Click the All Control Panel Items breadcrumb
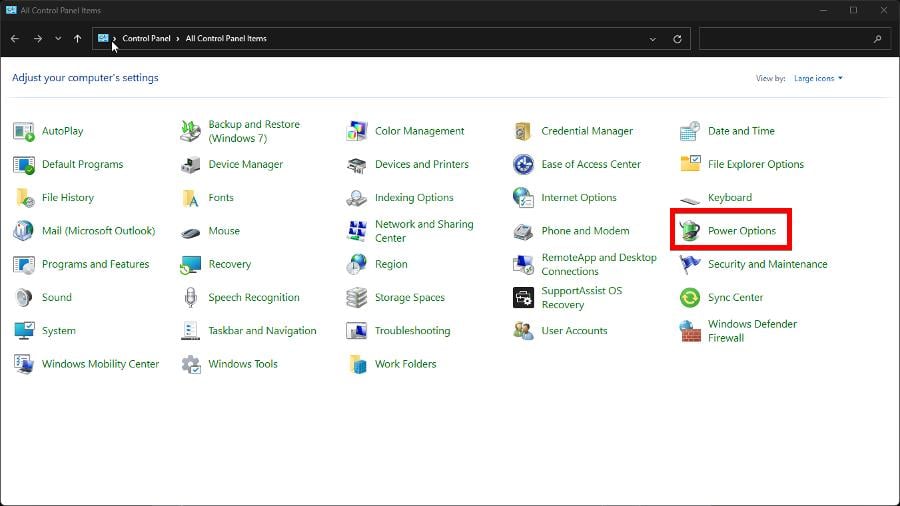This screenshot has height=506, width=900. pyautogui.click(x=226, y=38)
